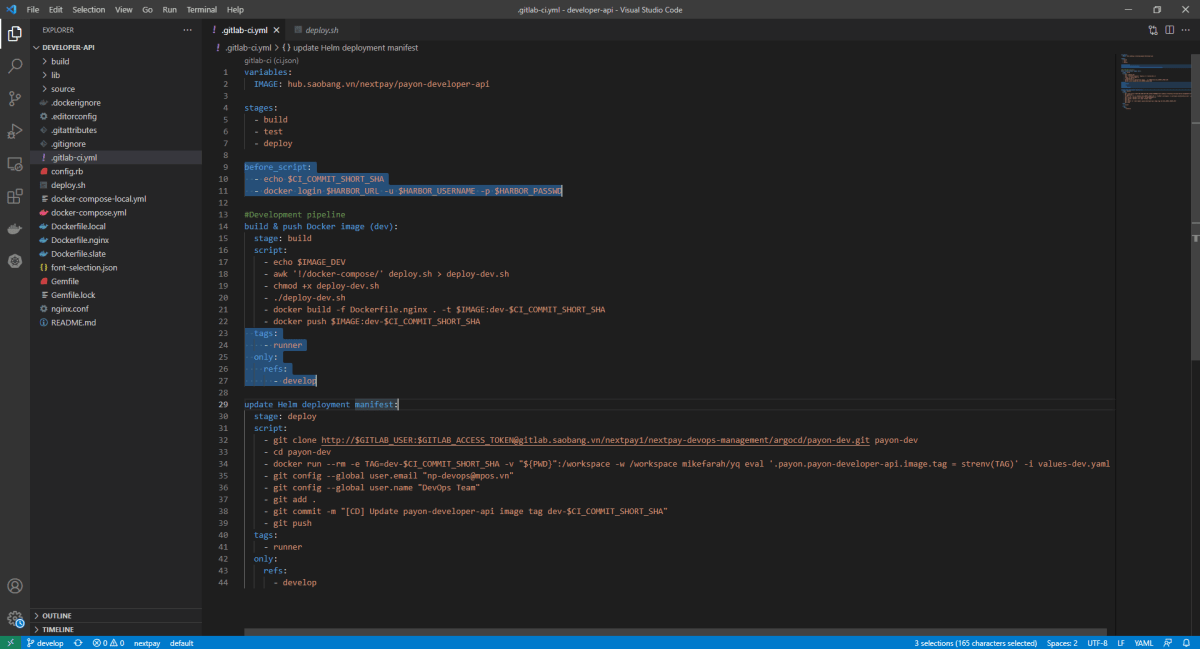Expand the build folder
The width and height of the screenshot is (1200, 649).
click(60, 61)
